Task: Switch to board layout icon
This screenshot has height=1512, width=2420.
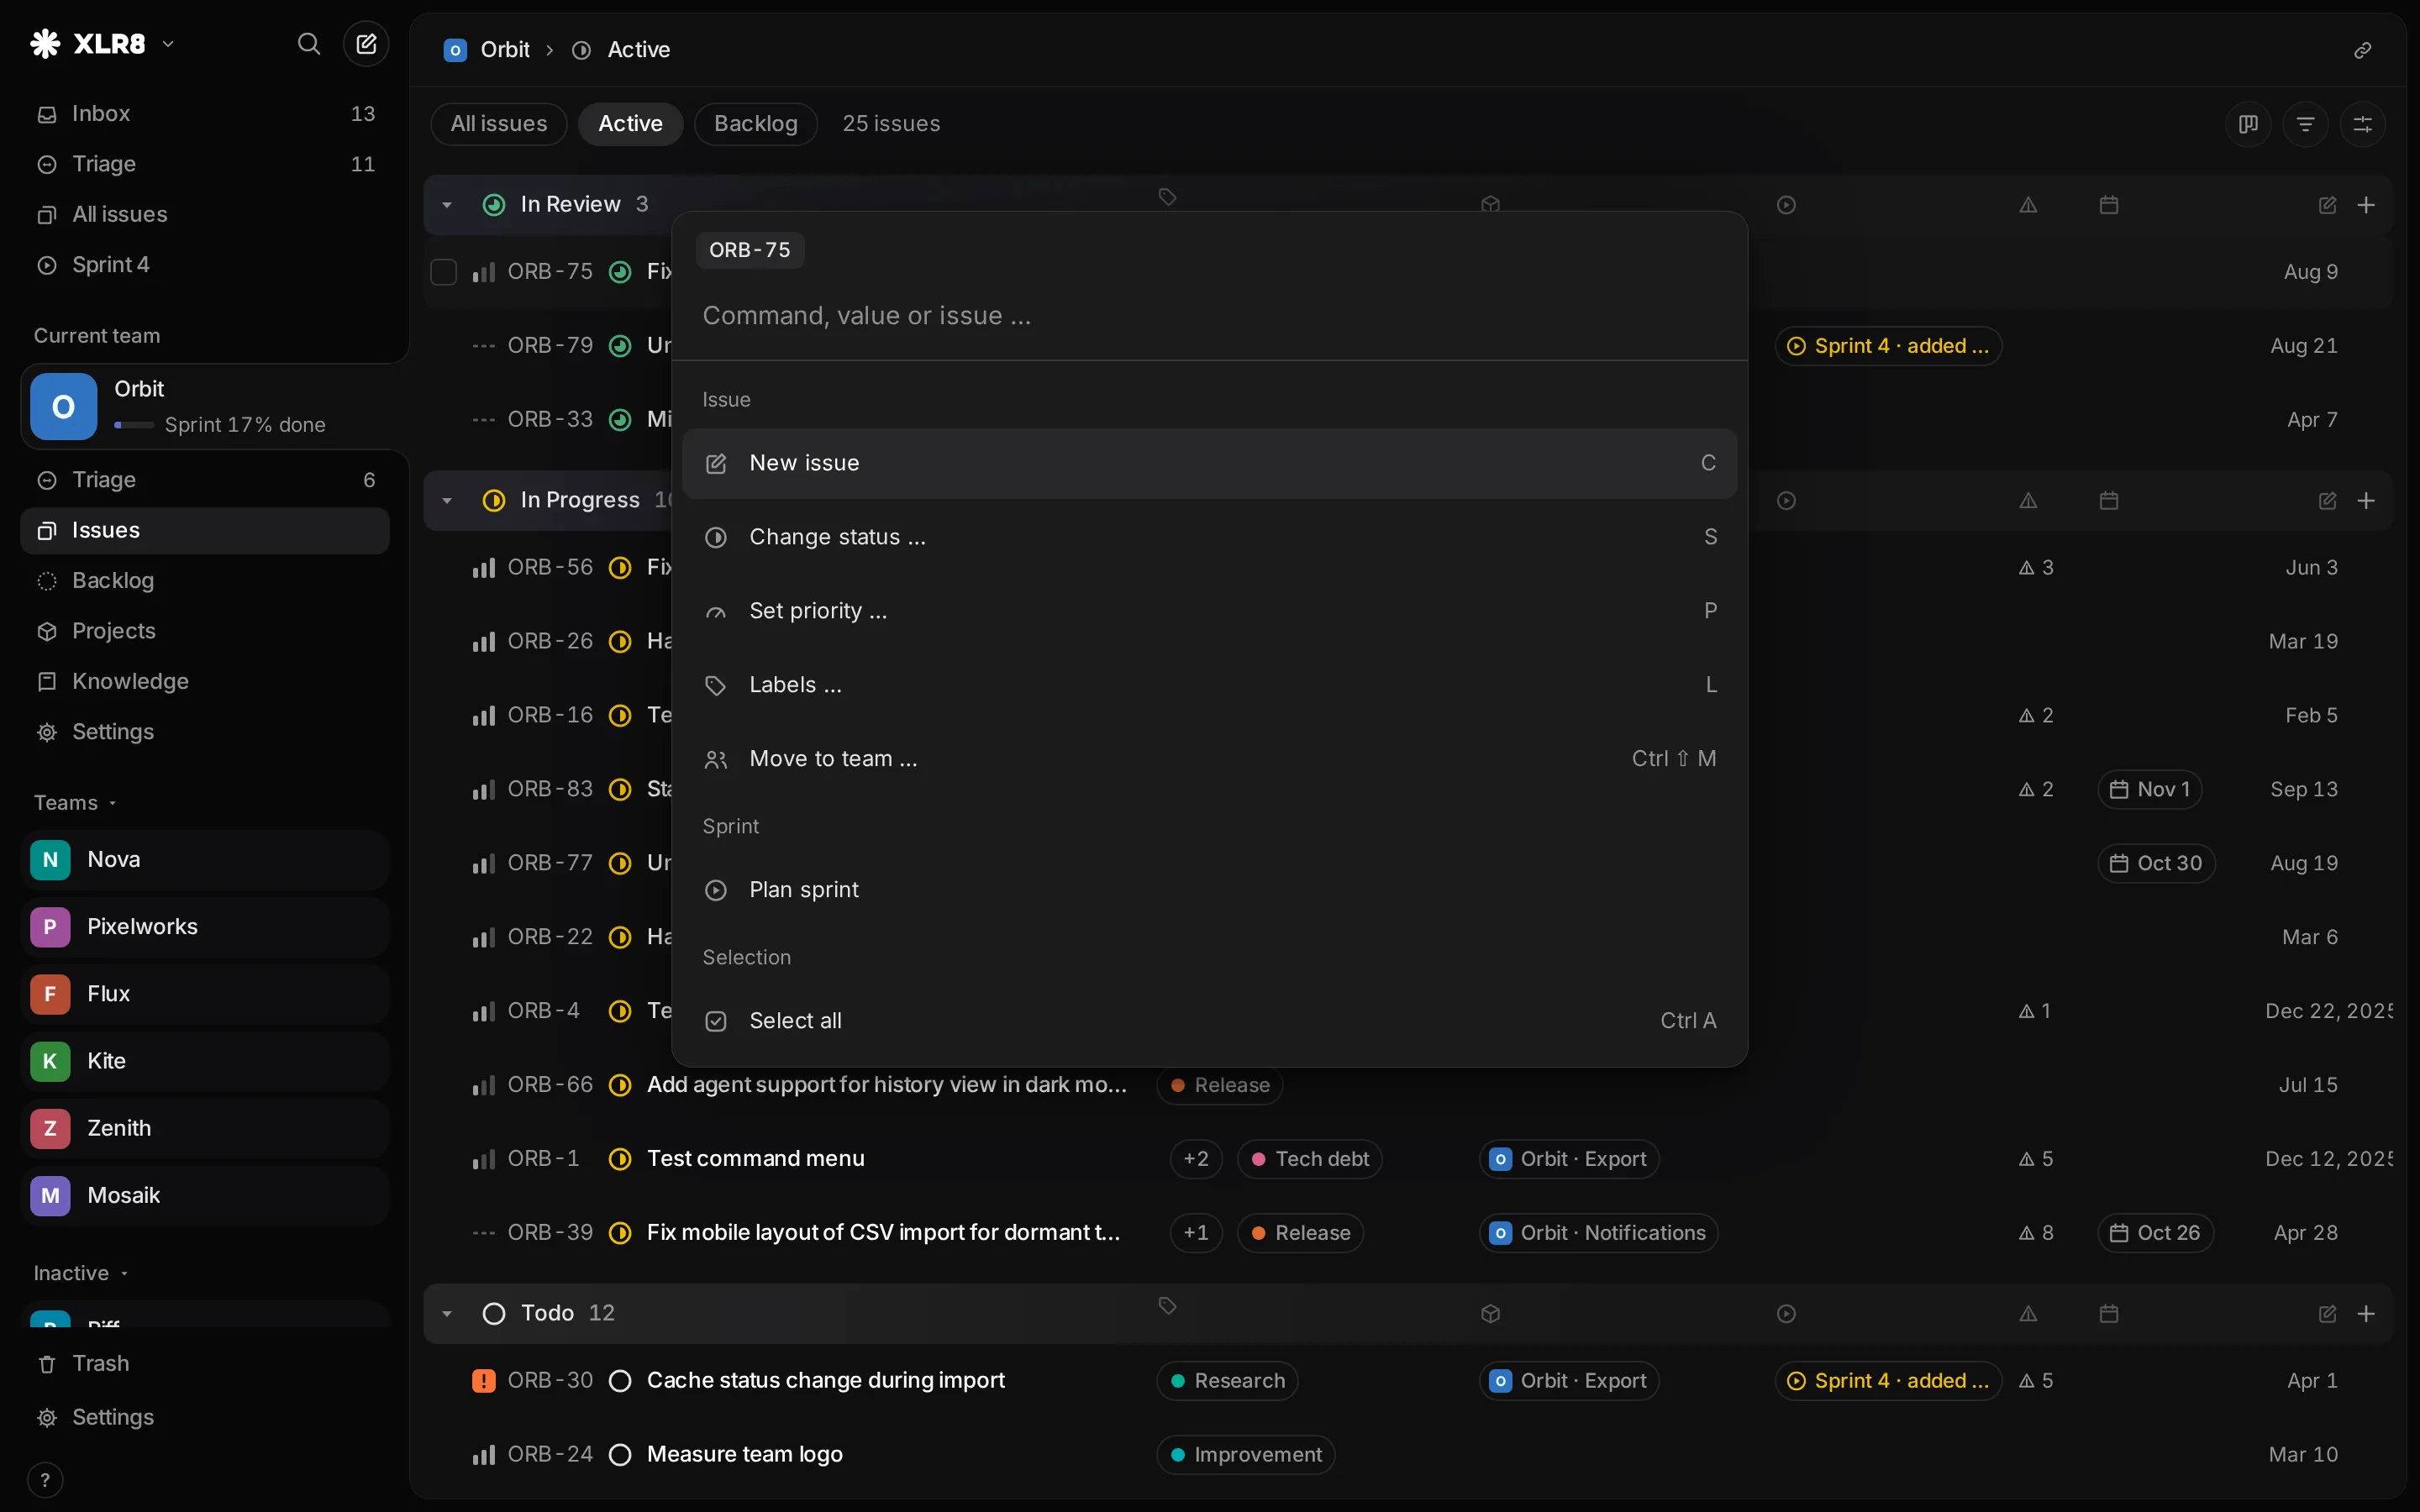Action: (2248, 124)
